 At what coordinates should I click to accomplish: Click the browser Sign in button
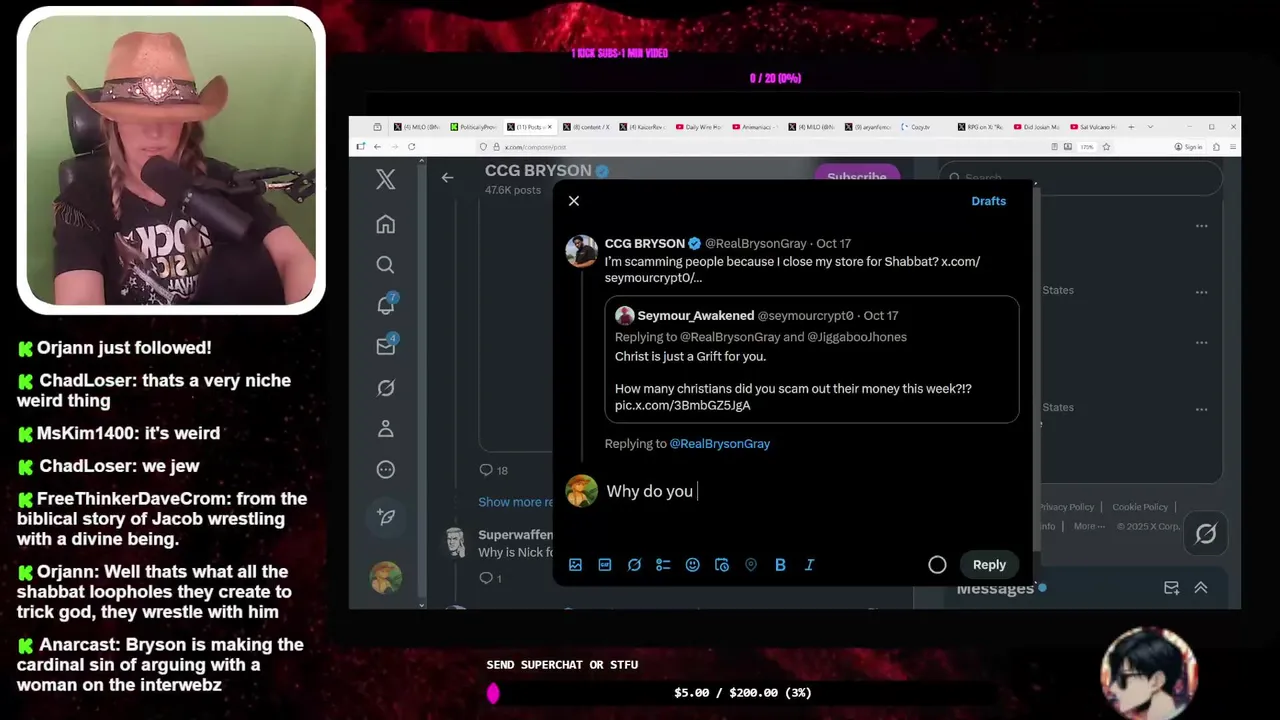click(x=1189, y=147)
